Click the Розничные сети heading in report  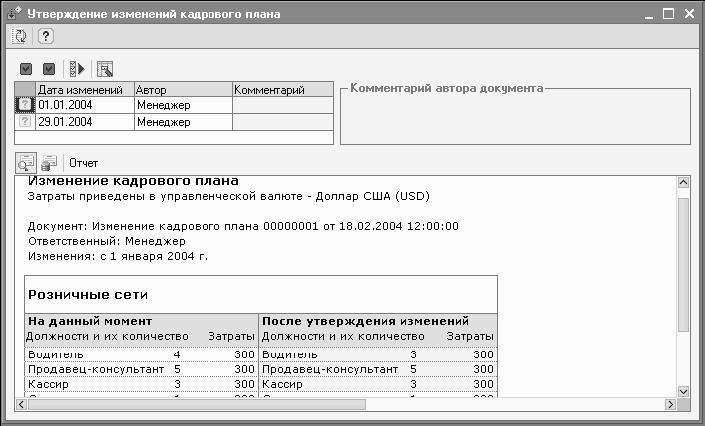(x=88, y=295)
